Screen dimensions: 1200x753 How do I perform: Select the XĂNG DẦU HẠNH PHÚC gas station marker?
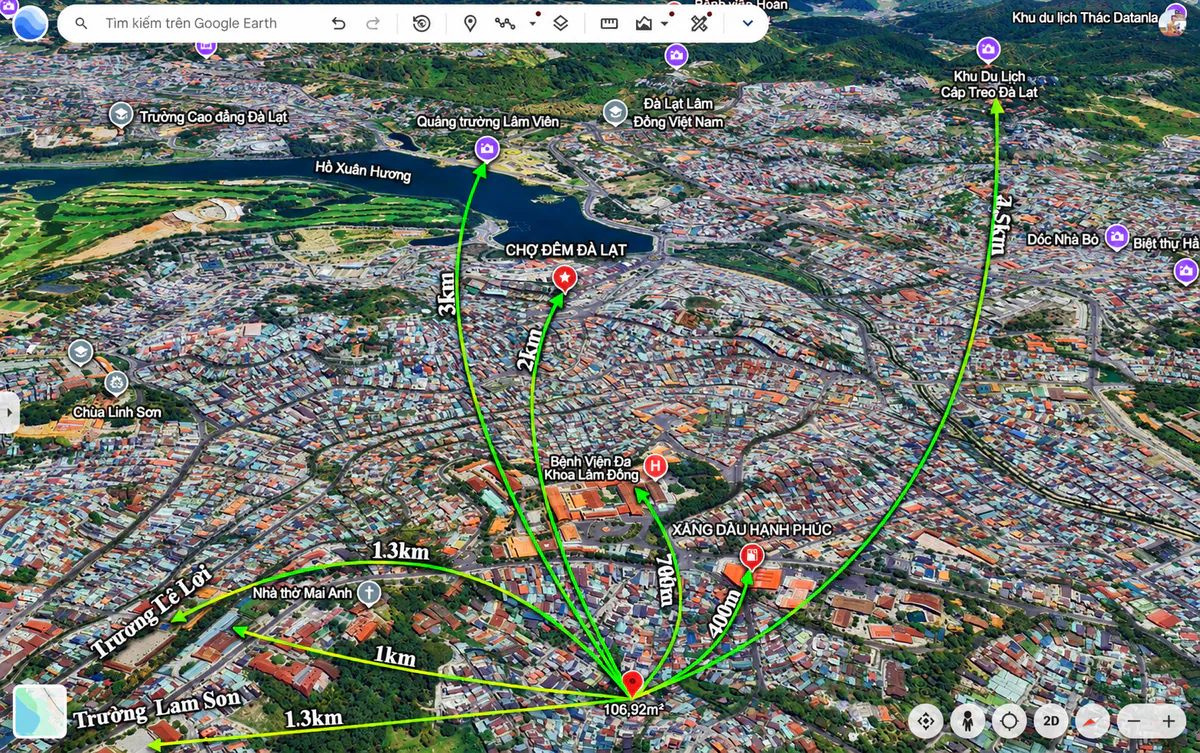752,557
